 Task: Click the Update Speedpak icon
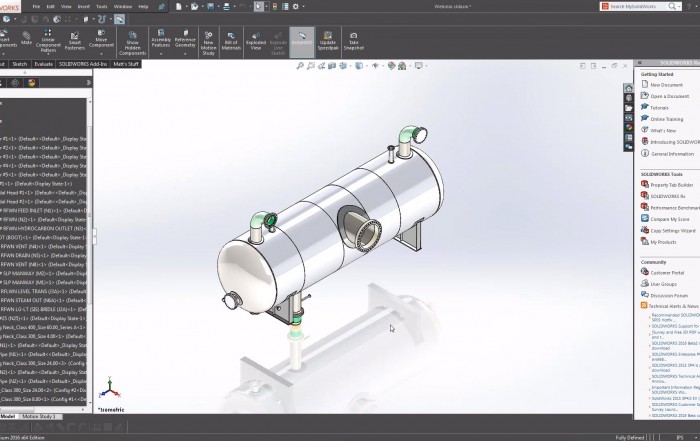tap(327, 40)
